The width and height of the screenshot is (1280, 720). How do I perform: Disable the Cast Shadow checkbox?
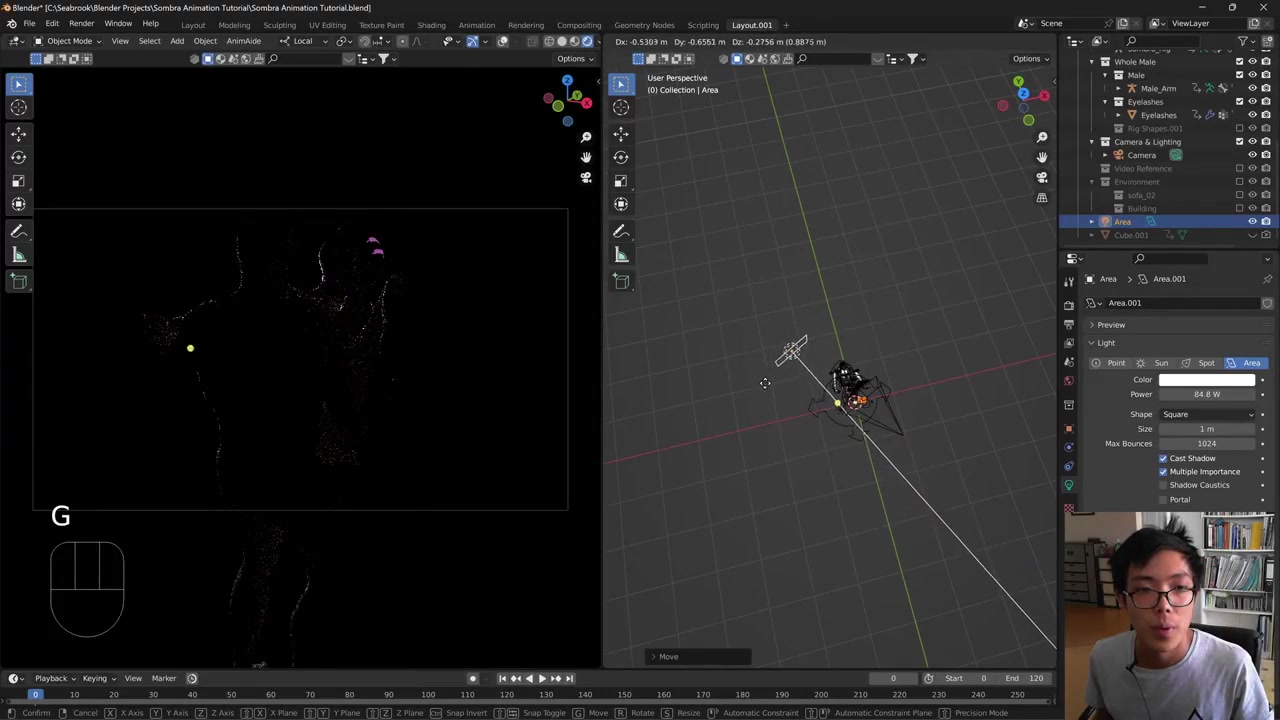[1163, 458]
